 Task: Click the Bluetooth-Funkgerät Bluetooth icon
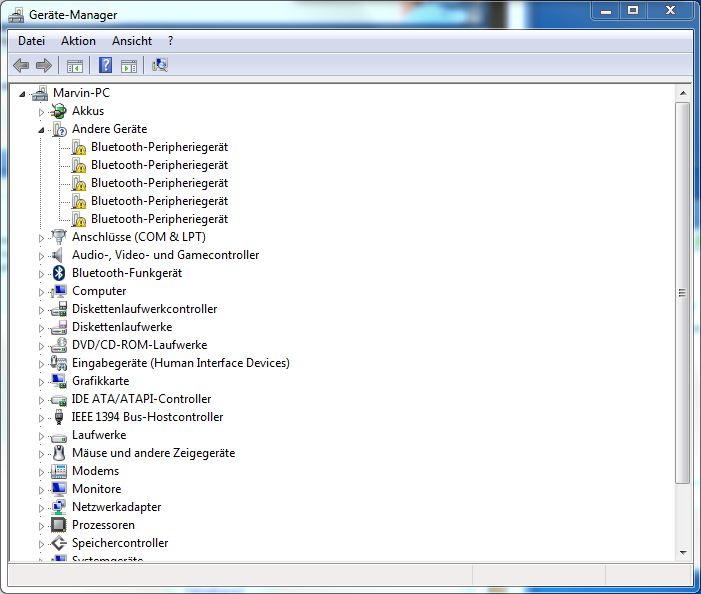(x=59, y=273)
